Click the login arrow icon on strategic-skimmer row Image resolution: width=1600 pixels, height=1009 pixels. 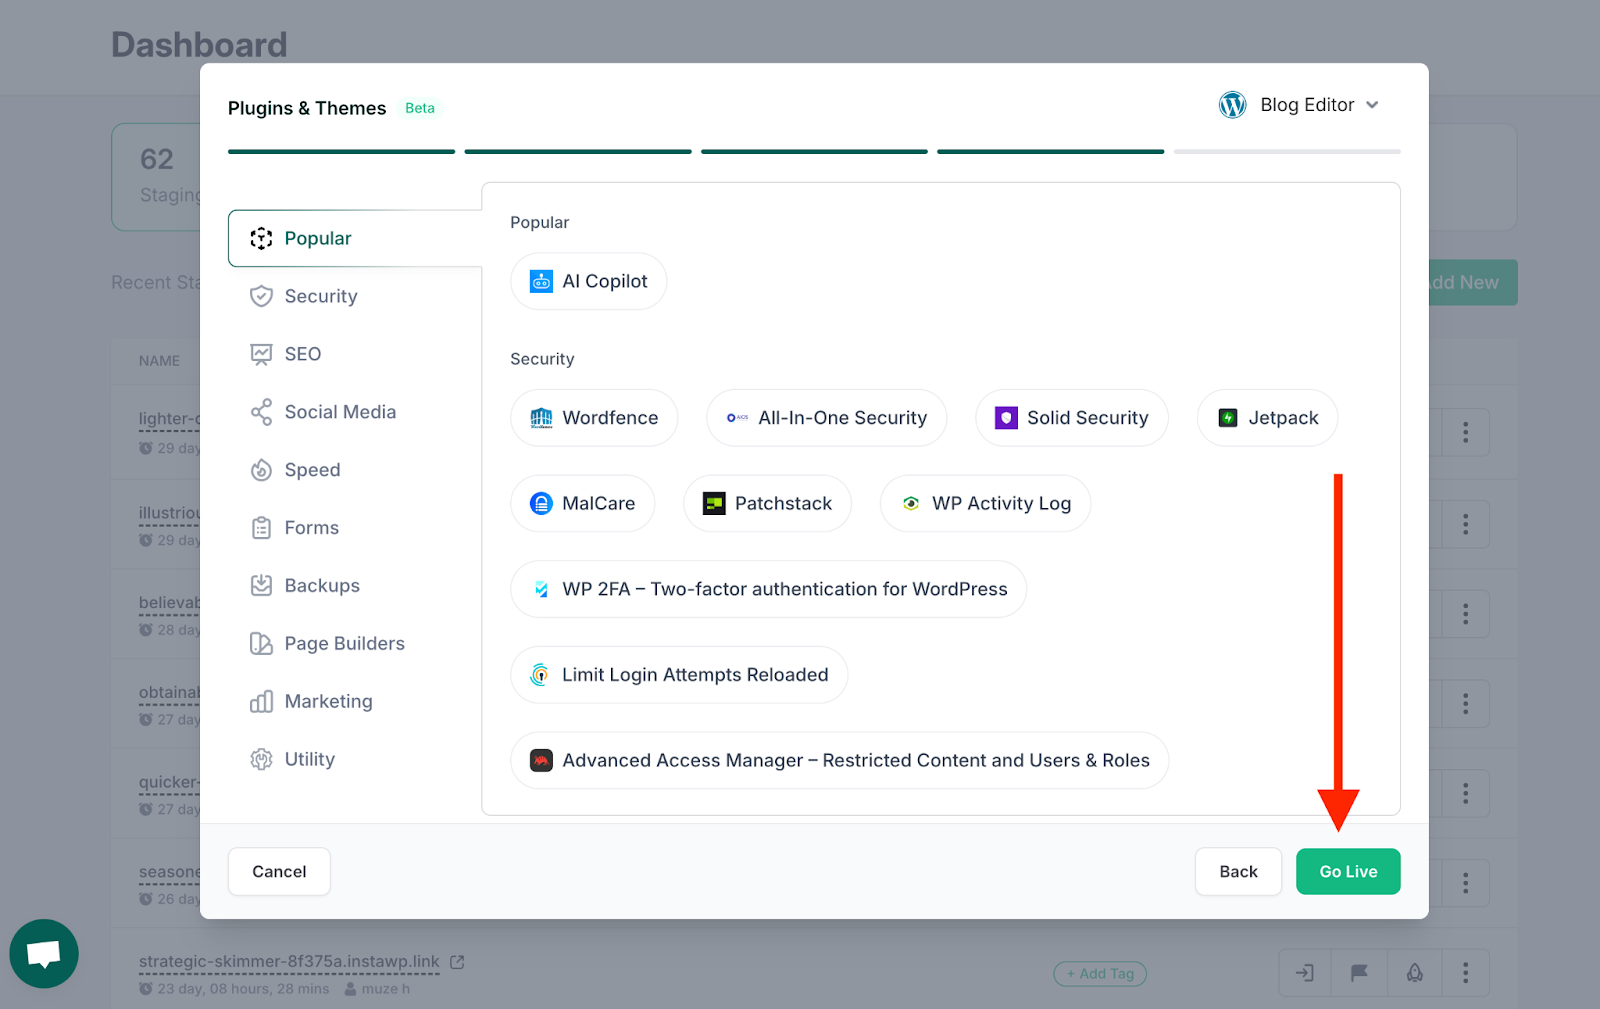1305,973
